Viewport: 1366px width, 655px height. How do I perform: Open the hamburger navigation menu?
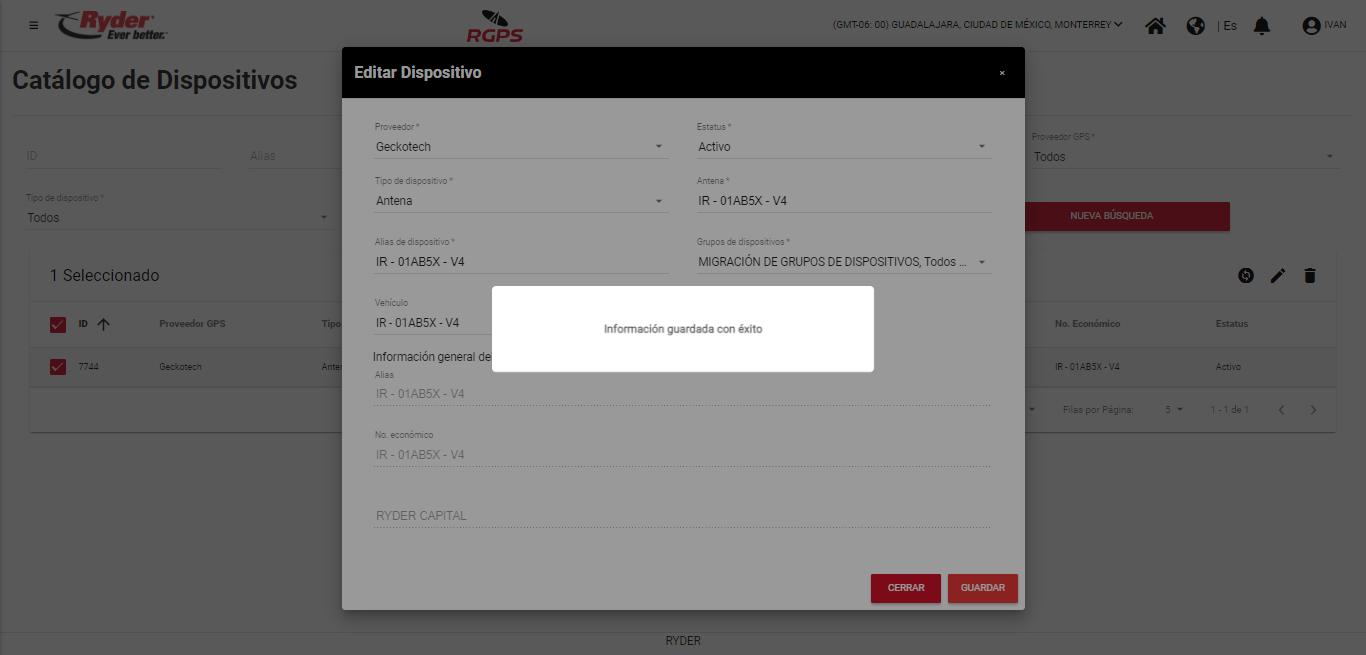pyautogui.click(x=34, y=25)
